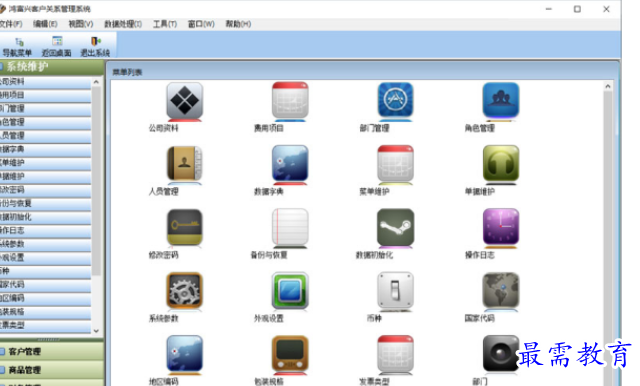Open the 公司资料 icon in menu list
The width and height of the screenshot is (640, 386).
click(x=184, y=100)
